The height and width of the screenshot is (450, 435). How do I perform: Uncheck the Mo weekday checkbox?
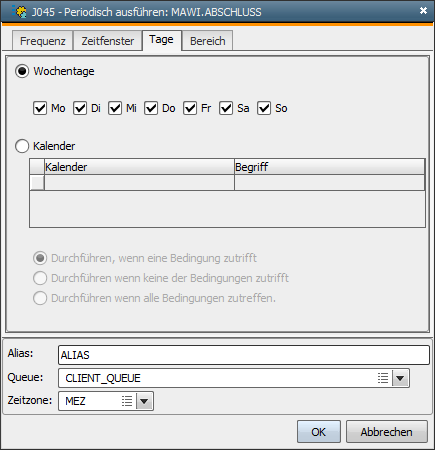pyautogui.click(x=40, y=108)
